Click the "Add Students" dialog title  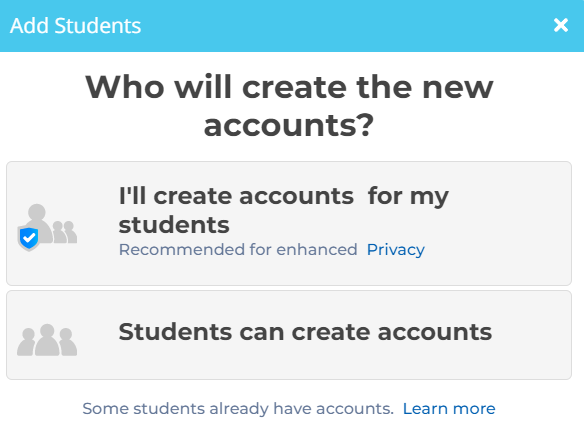point(76,26)
